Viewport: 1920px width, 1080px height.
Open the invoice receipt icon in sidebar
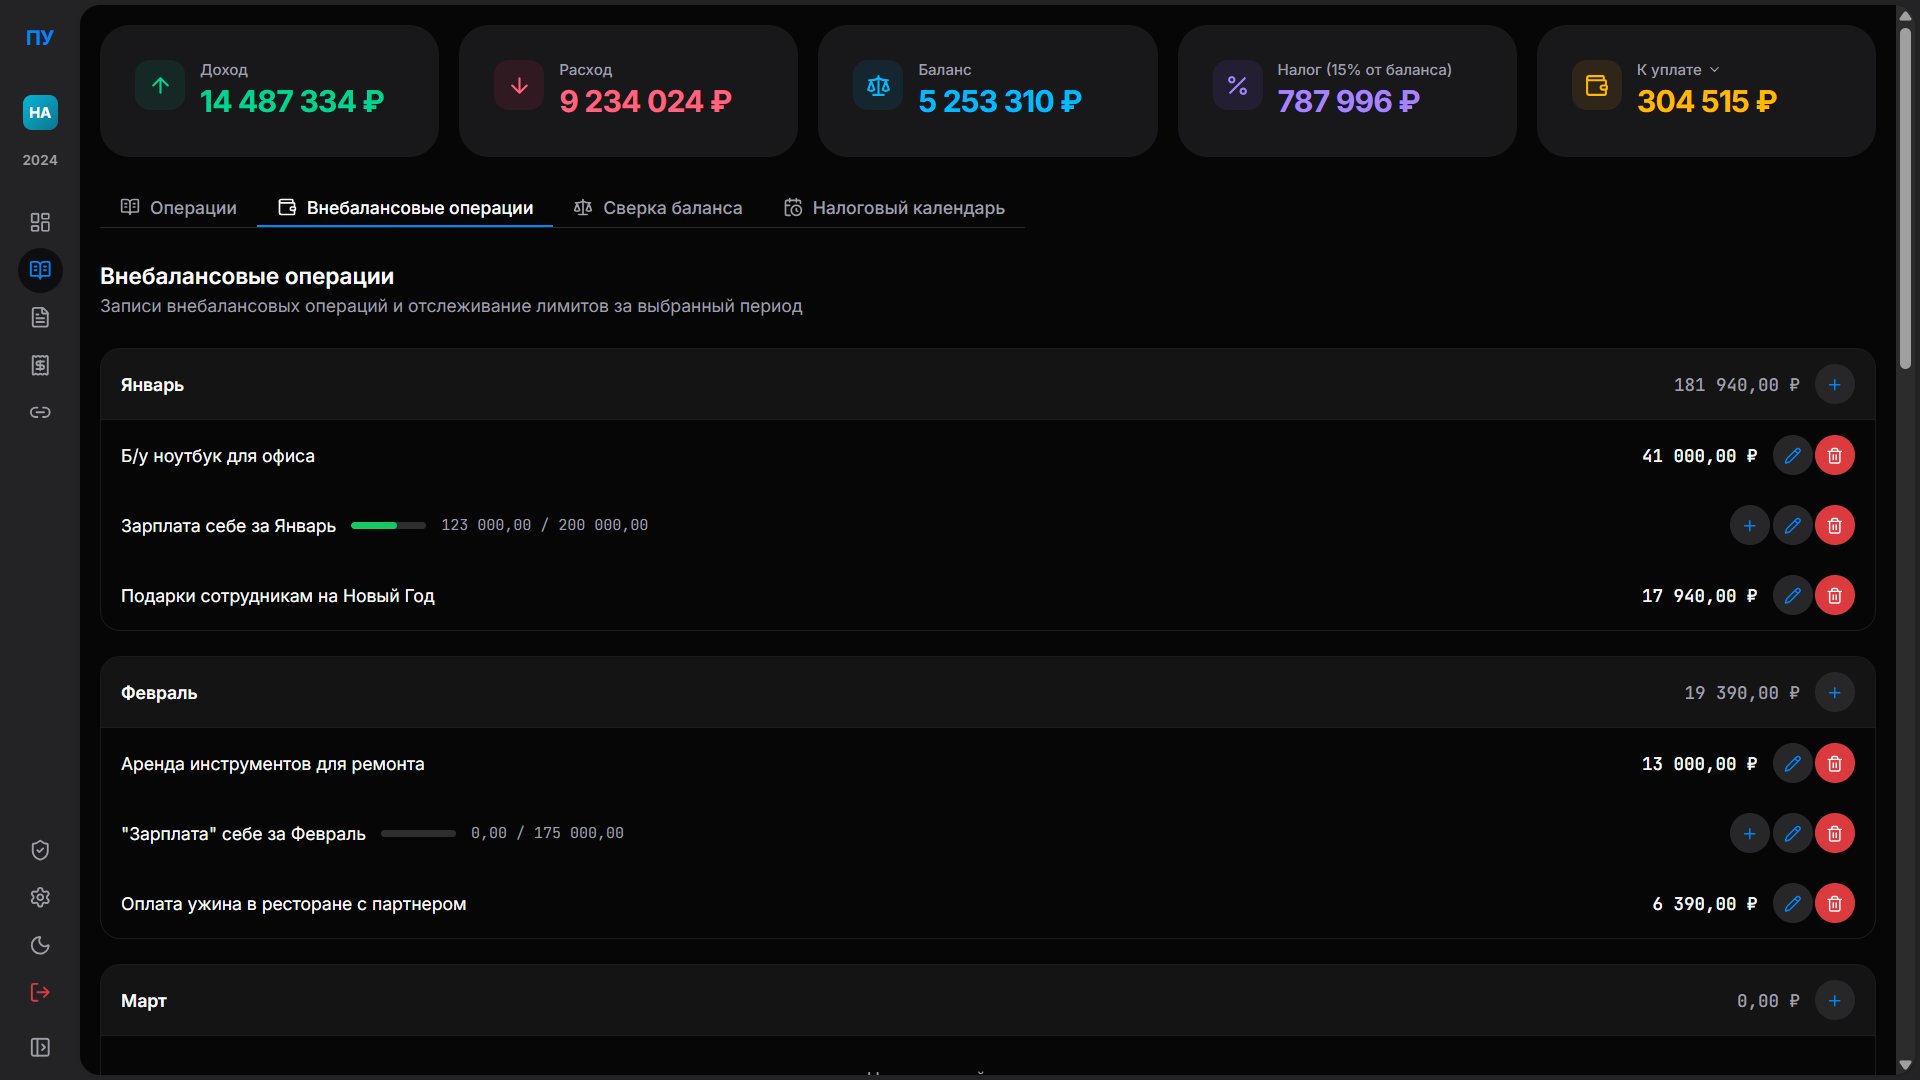(x=40, y=365)
